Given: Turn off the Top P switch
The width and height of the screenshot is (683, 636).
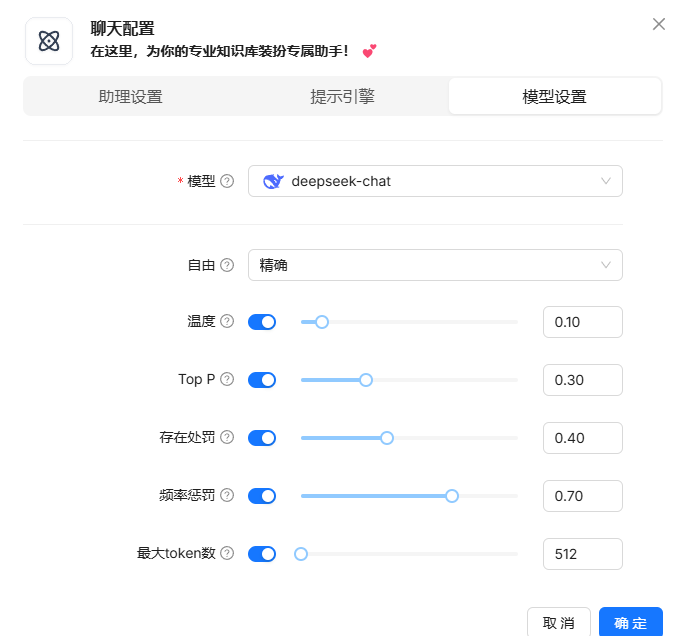Looking at the screenshot, I should [x=262, y=380].
